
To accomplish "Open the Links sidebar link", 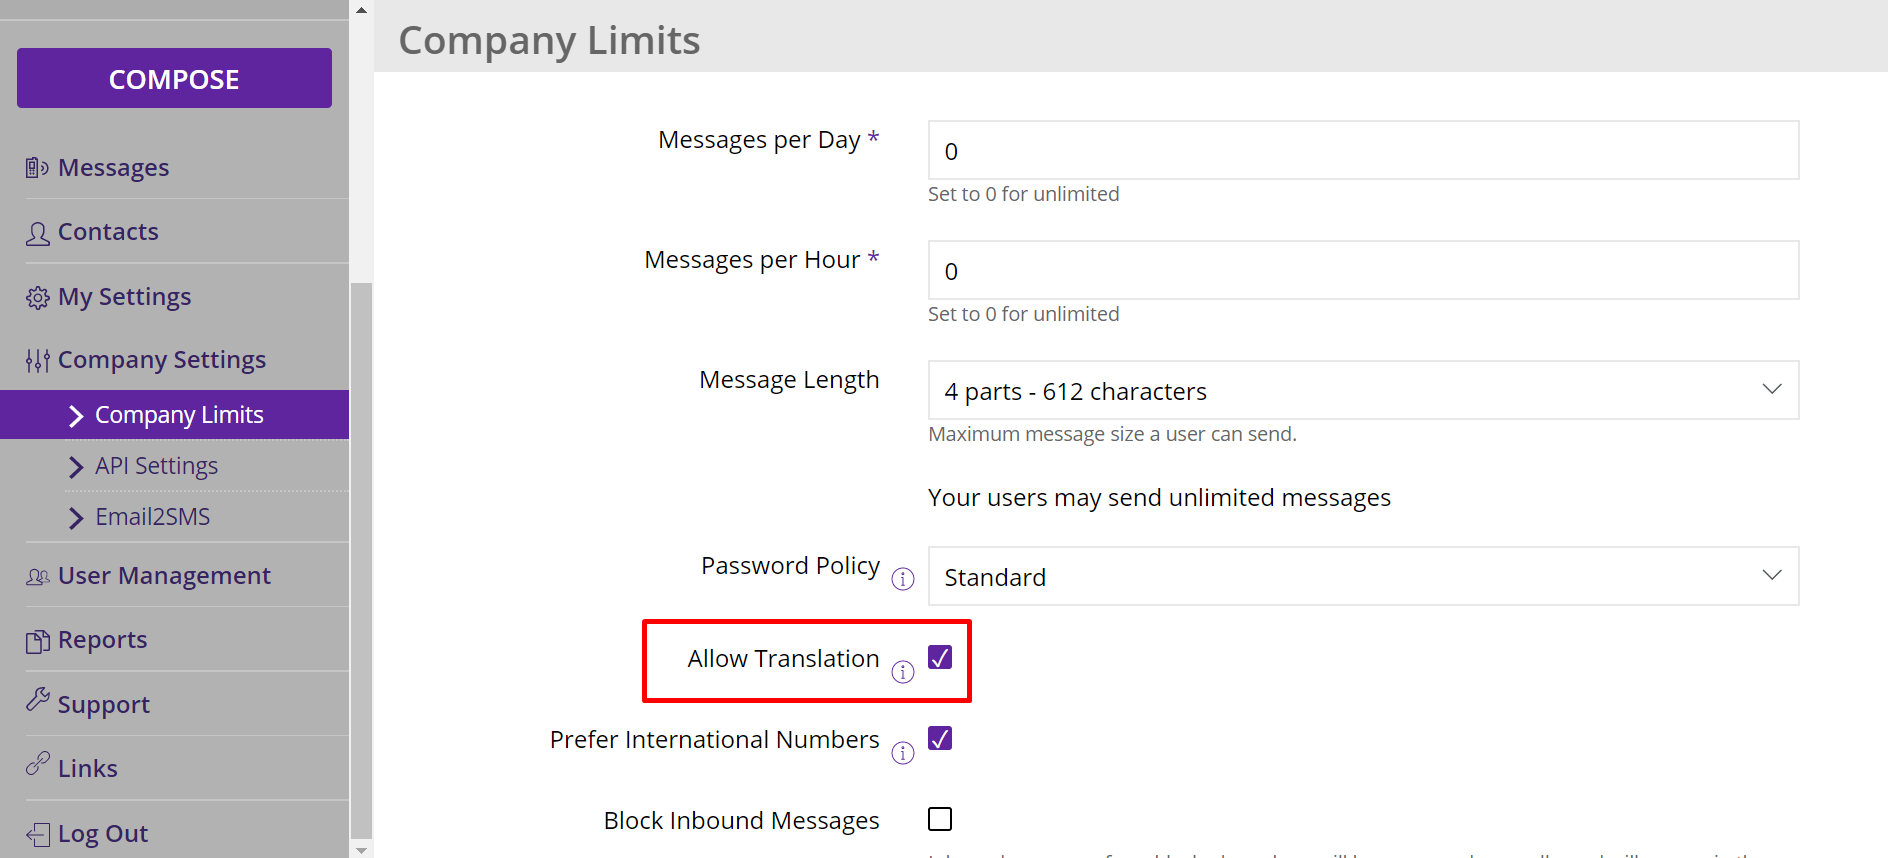I will point(87,768).
